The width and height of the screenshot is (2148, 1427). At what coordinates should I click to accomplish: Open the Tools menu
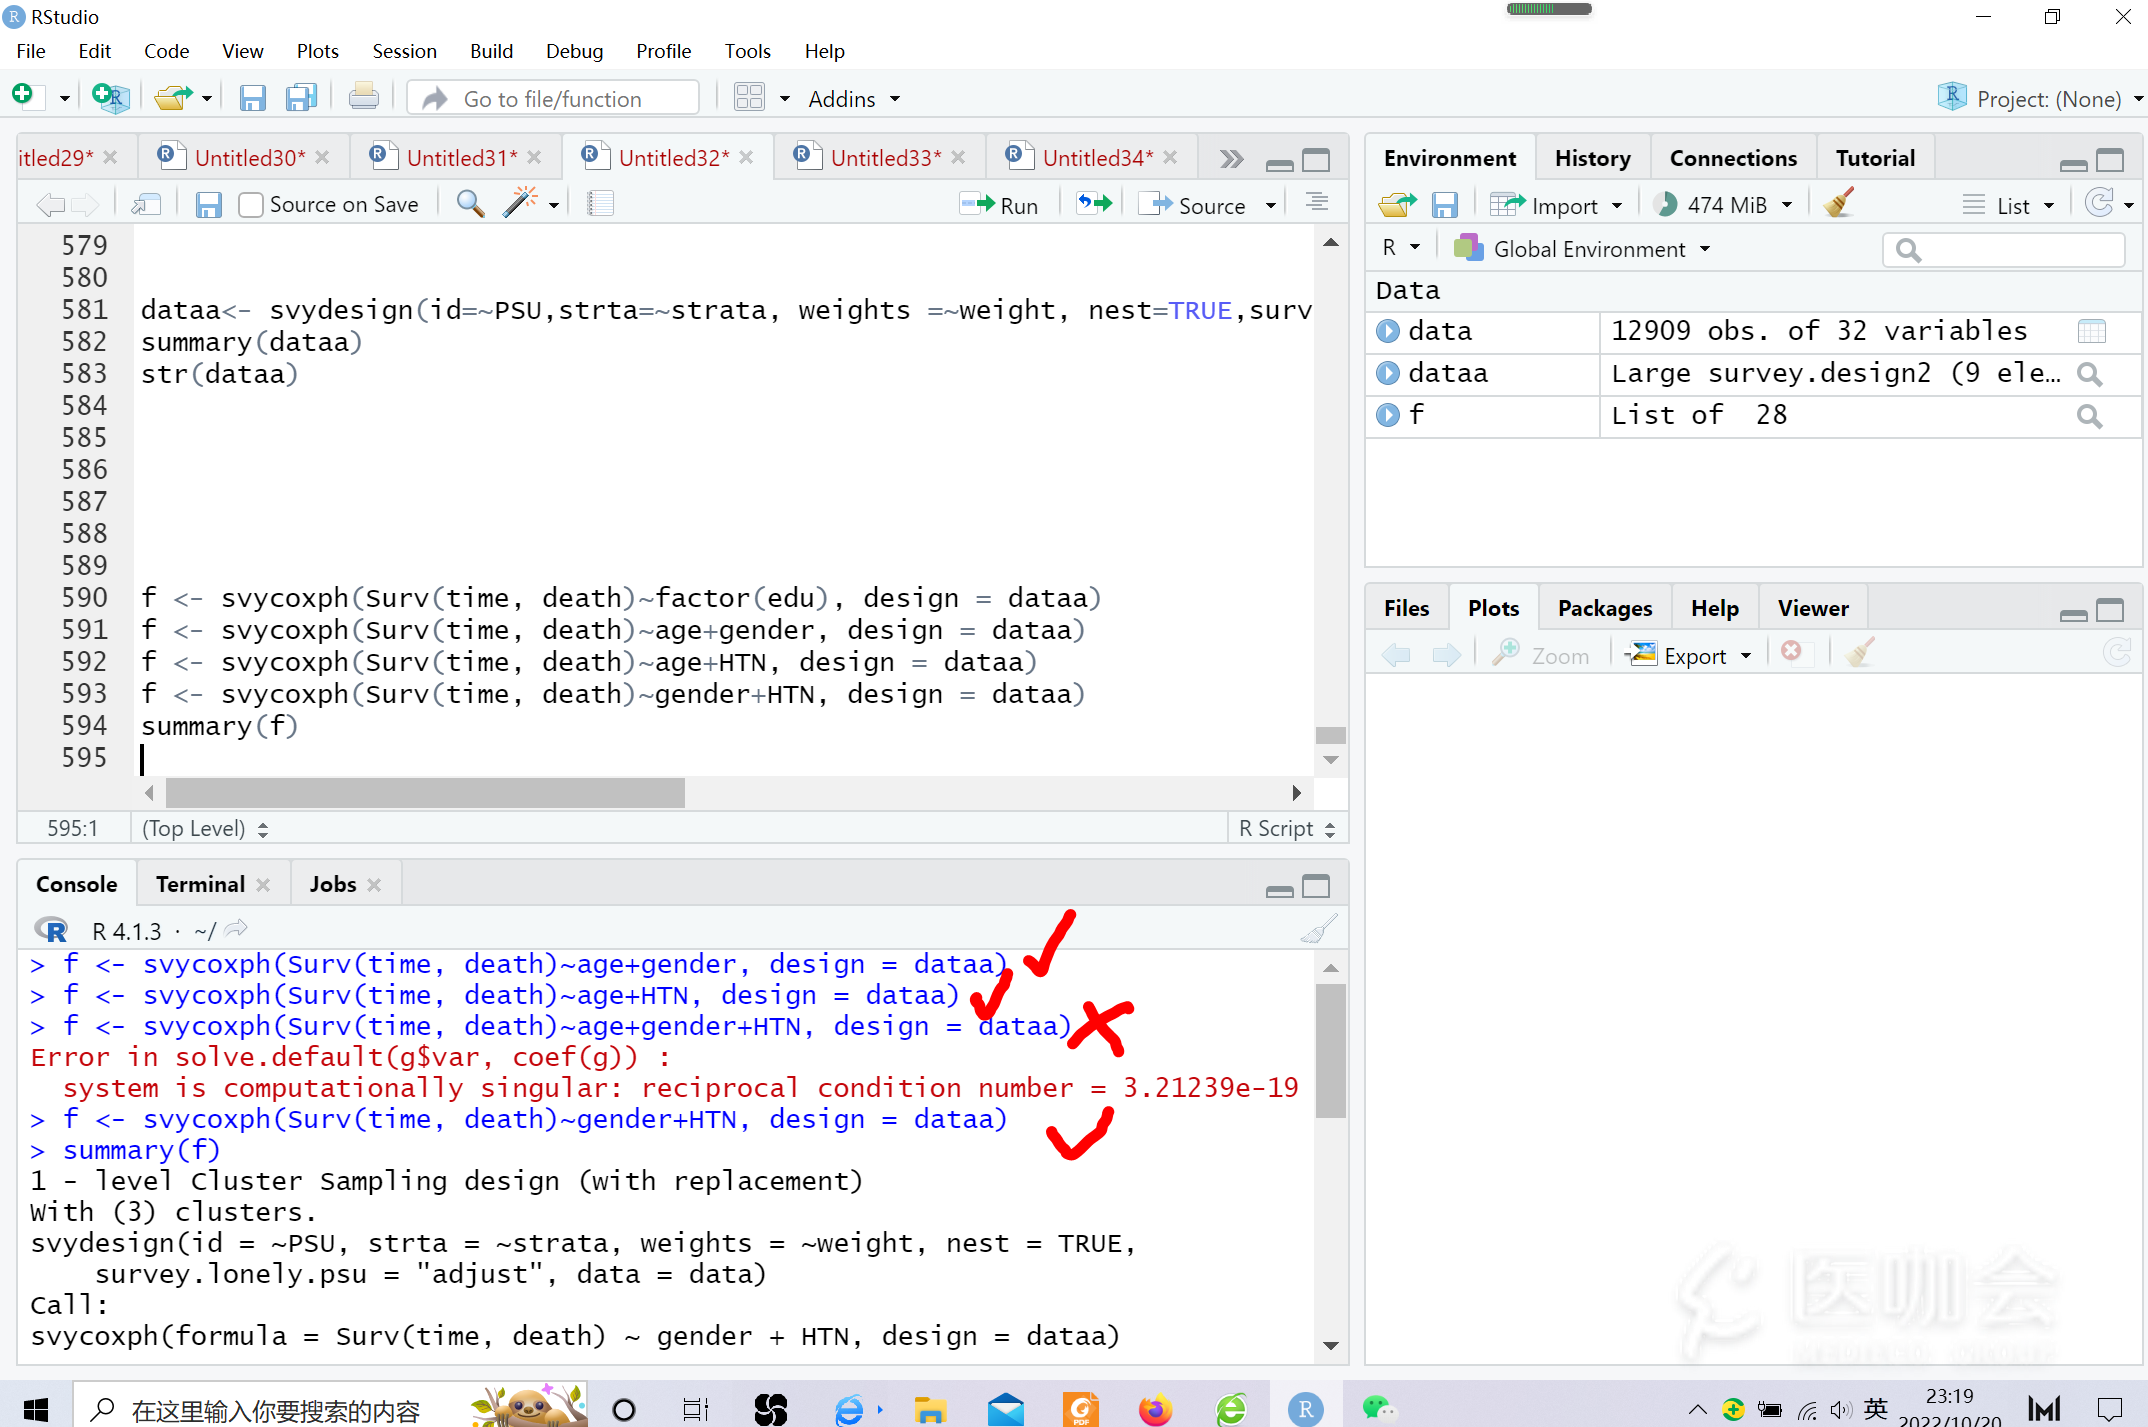pos(747,51)
